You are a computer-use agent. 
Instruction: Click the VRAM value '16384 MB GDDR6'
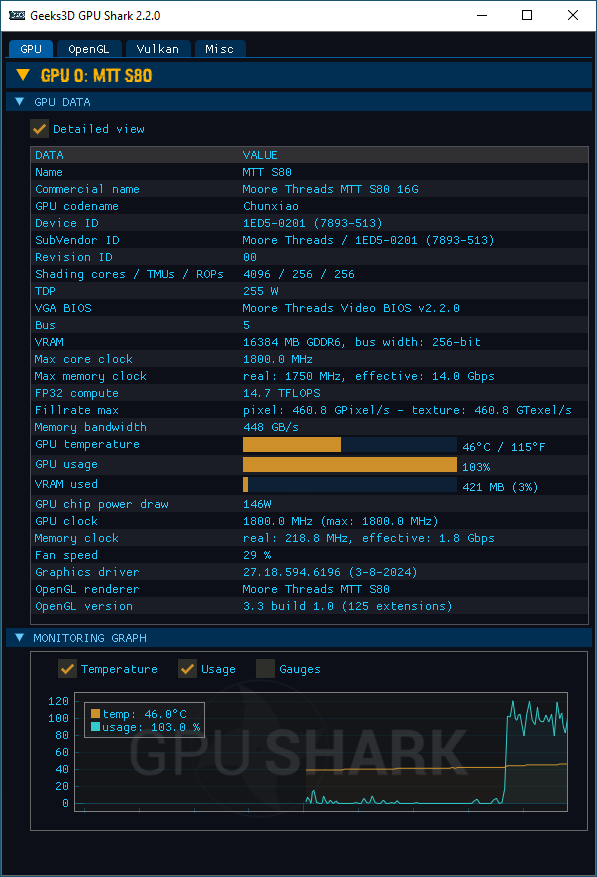(x=292, y=342)
